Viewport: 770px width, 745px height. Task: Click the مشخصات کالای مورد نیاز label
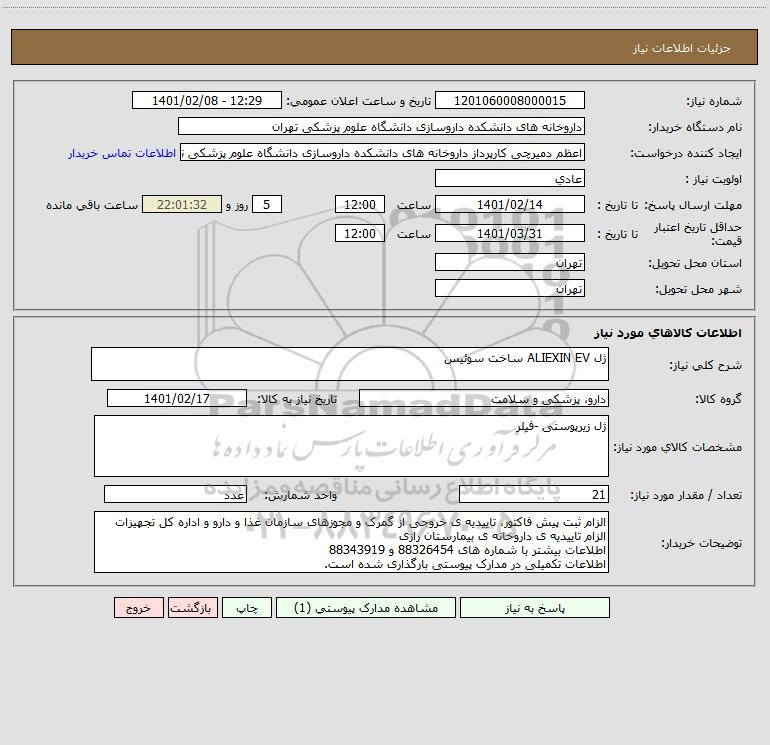point(678,447)
